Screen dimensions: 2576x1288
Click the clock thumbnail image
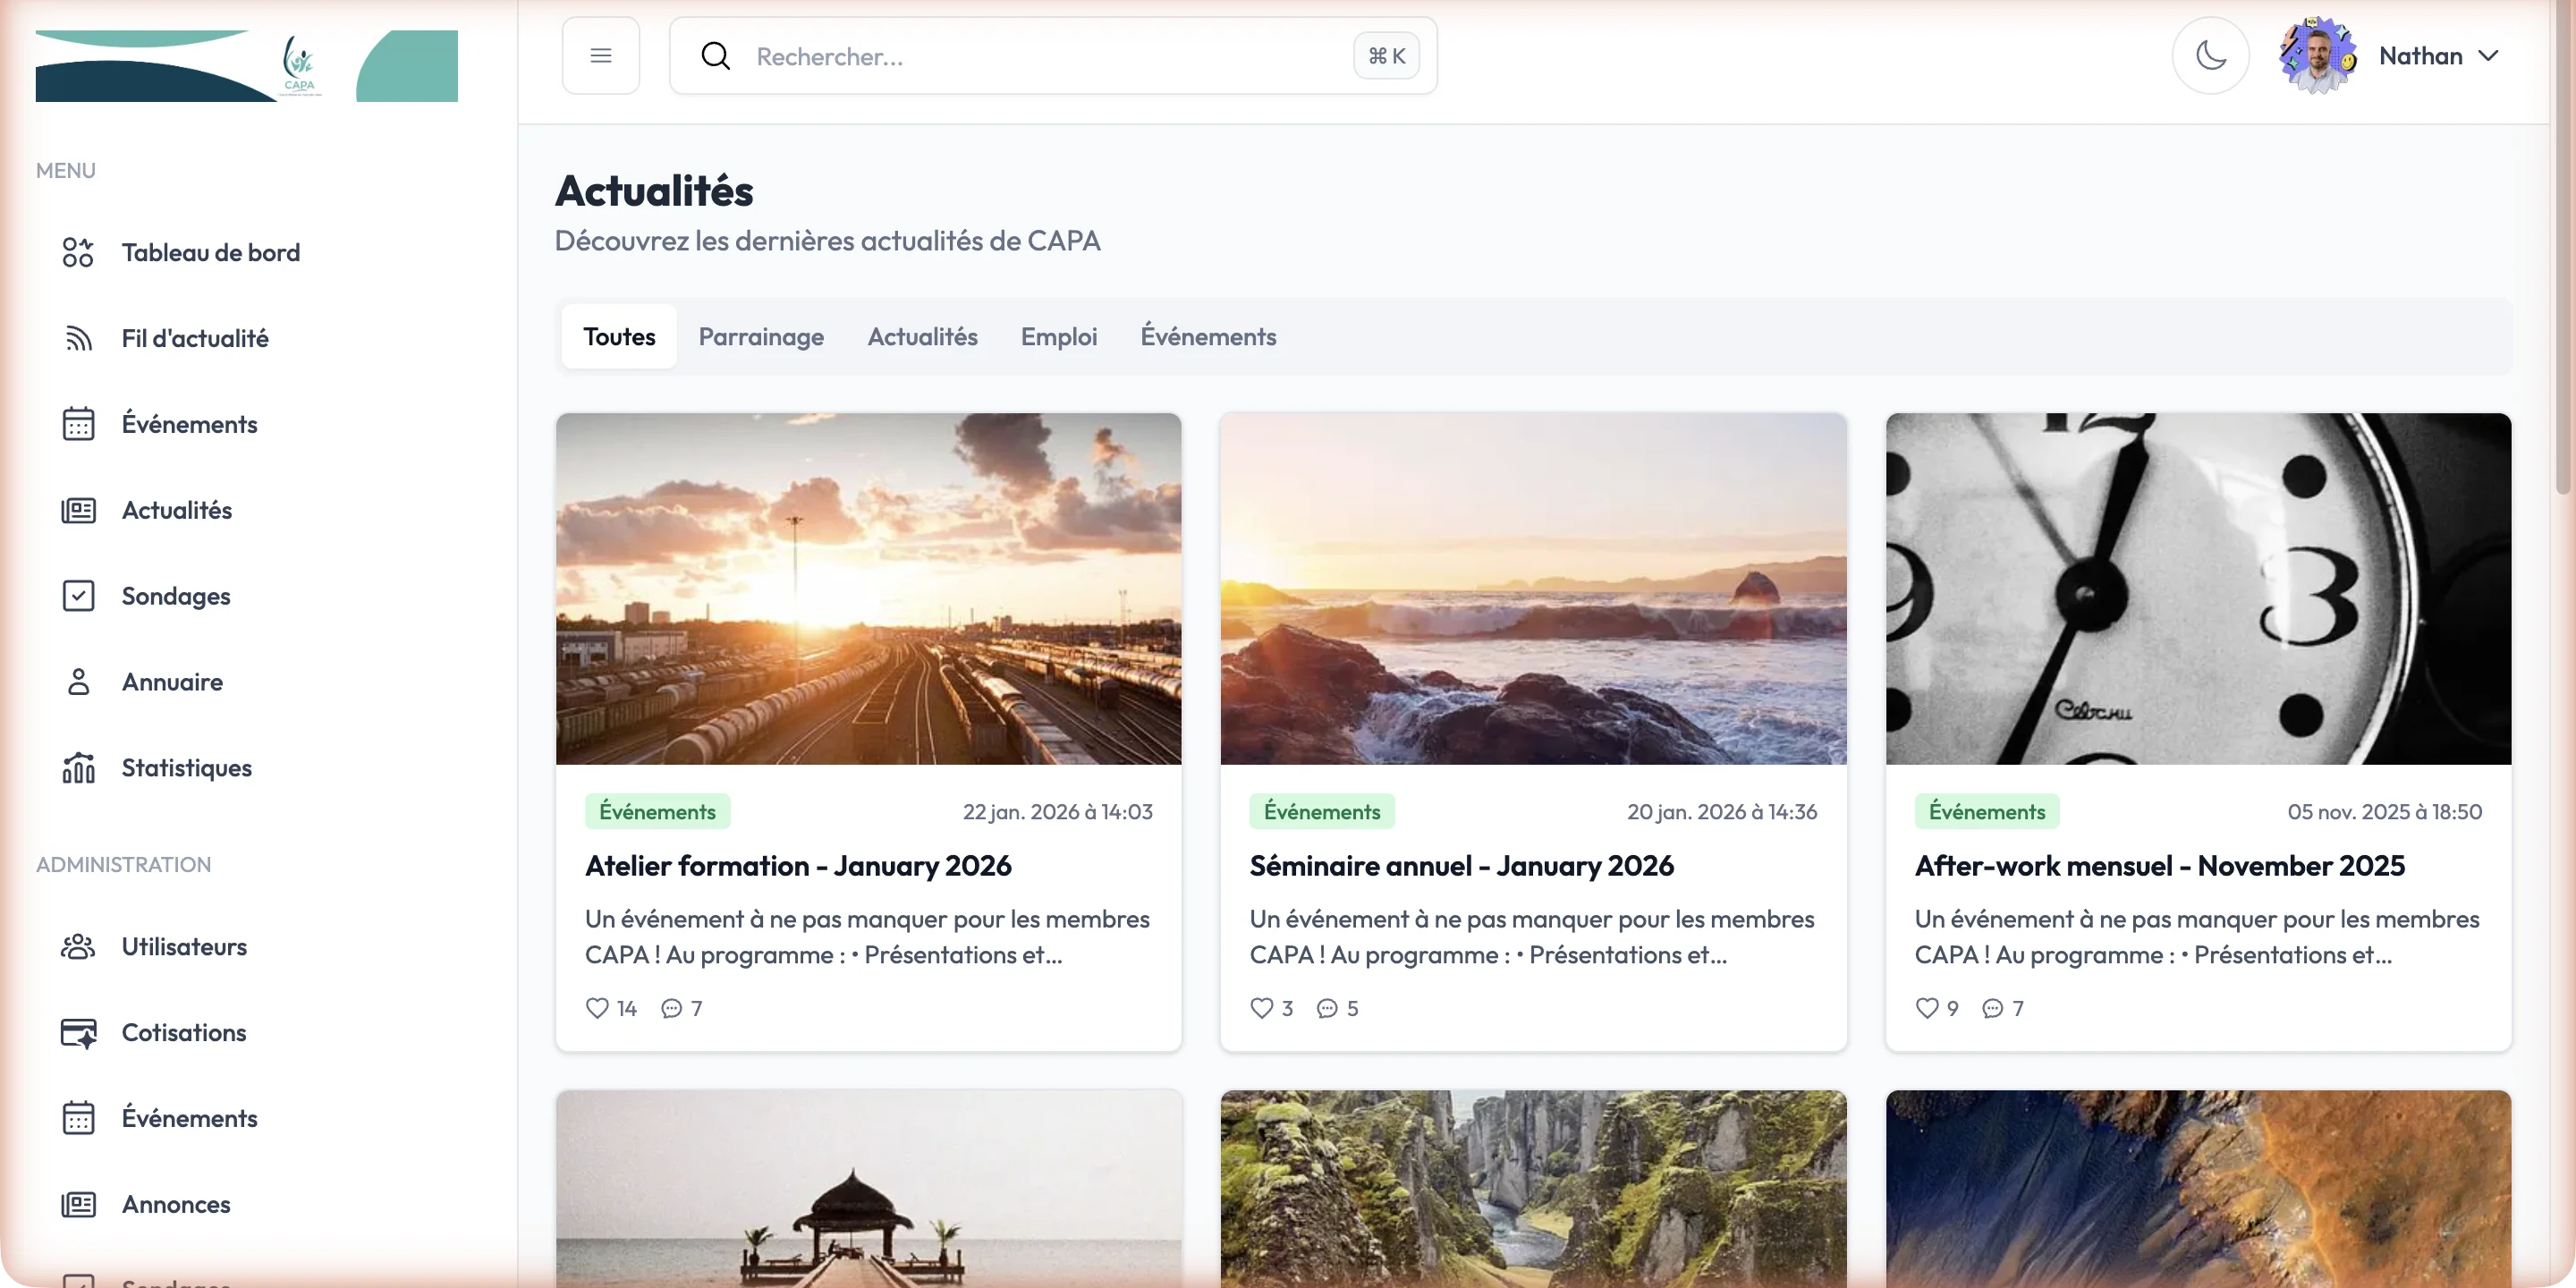[2198, 588]
